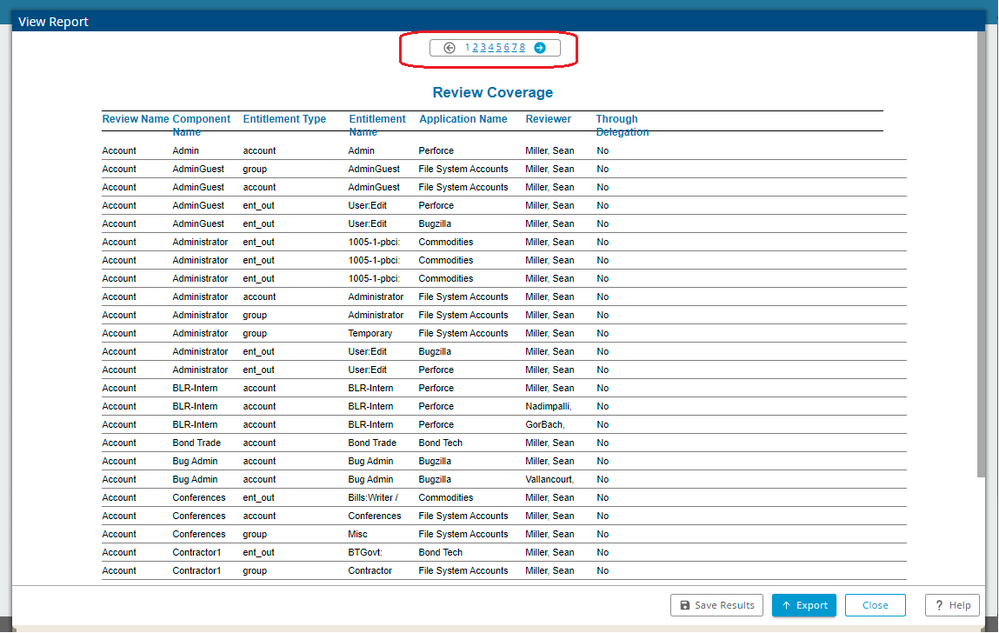Click the Reviewer column header

pos(548,119)
